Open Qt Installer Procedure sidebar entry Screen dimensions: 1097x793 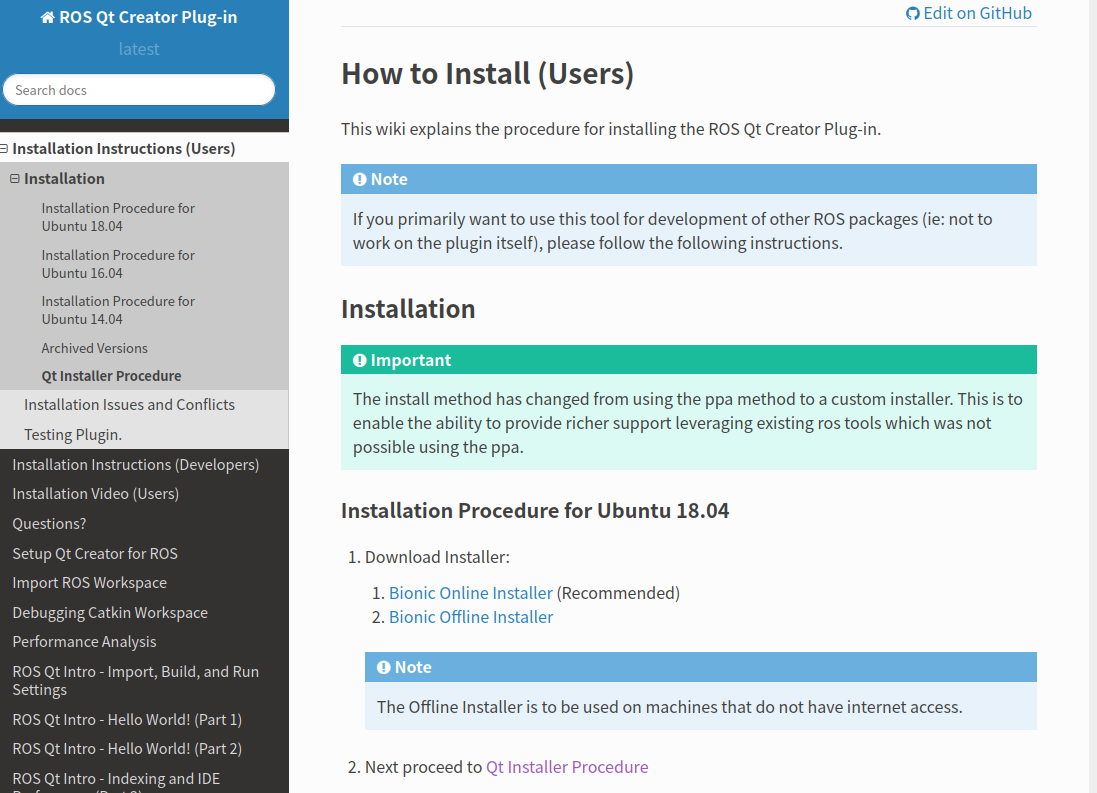pyautogui.click(x=111, y=376)
